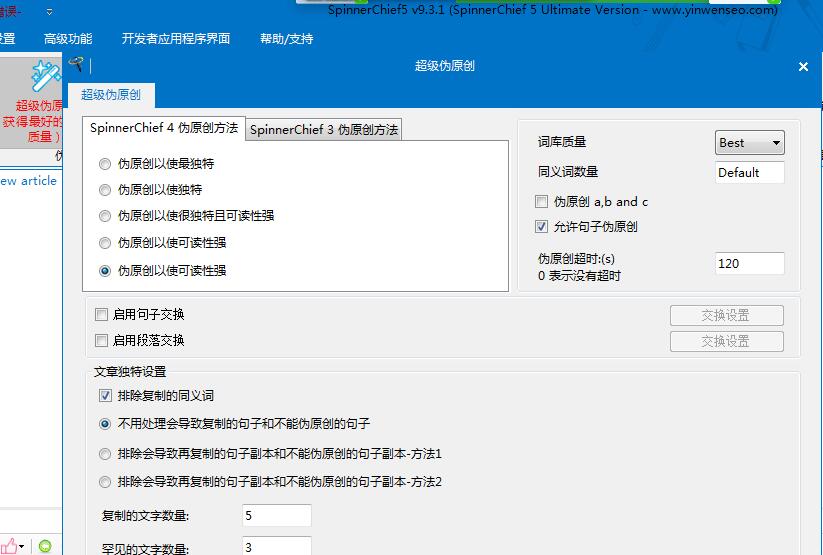Enable the 启用段落交换 checkbox
The height and width of the screenshot is (555, 823).
click(x=101, y=340)
